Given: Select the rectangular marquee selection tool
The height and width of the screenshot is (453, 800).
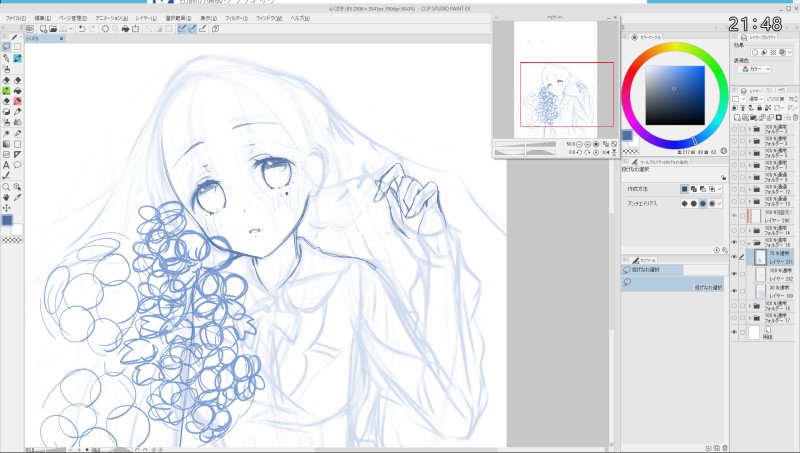Looking at the screenshot, I should (17, 46).
